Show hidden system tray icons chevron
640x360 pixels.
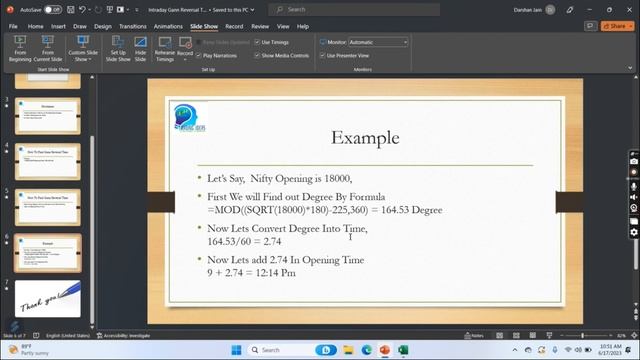tap(515, 350)
